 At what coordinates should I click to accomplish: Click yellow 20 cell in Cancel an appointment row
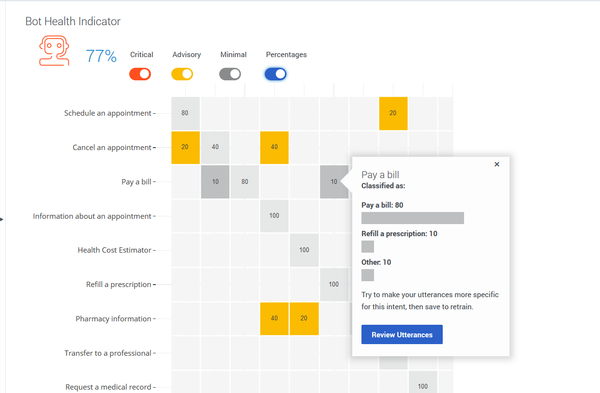(185, 147)
